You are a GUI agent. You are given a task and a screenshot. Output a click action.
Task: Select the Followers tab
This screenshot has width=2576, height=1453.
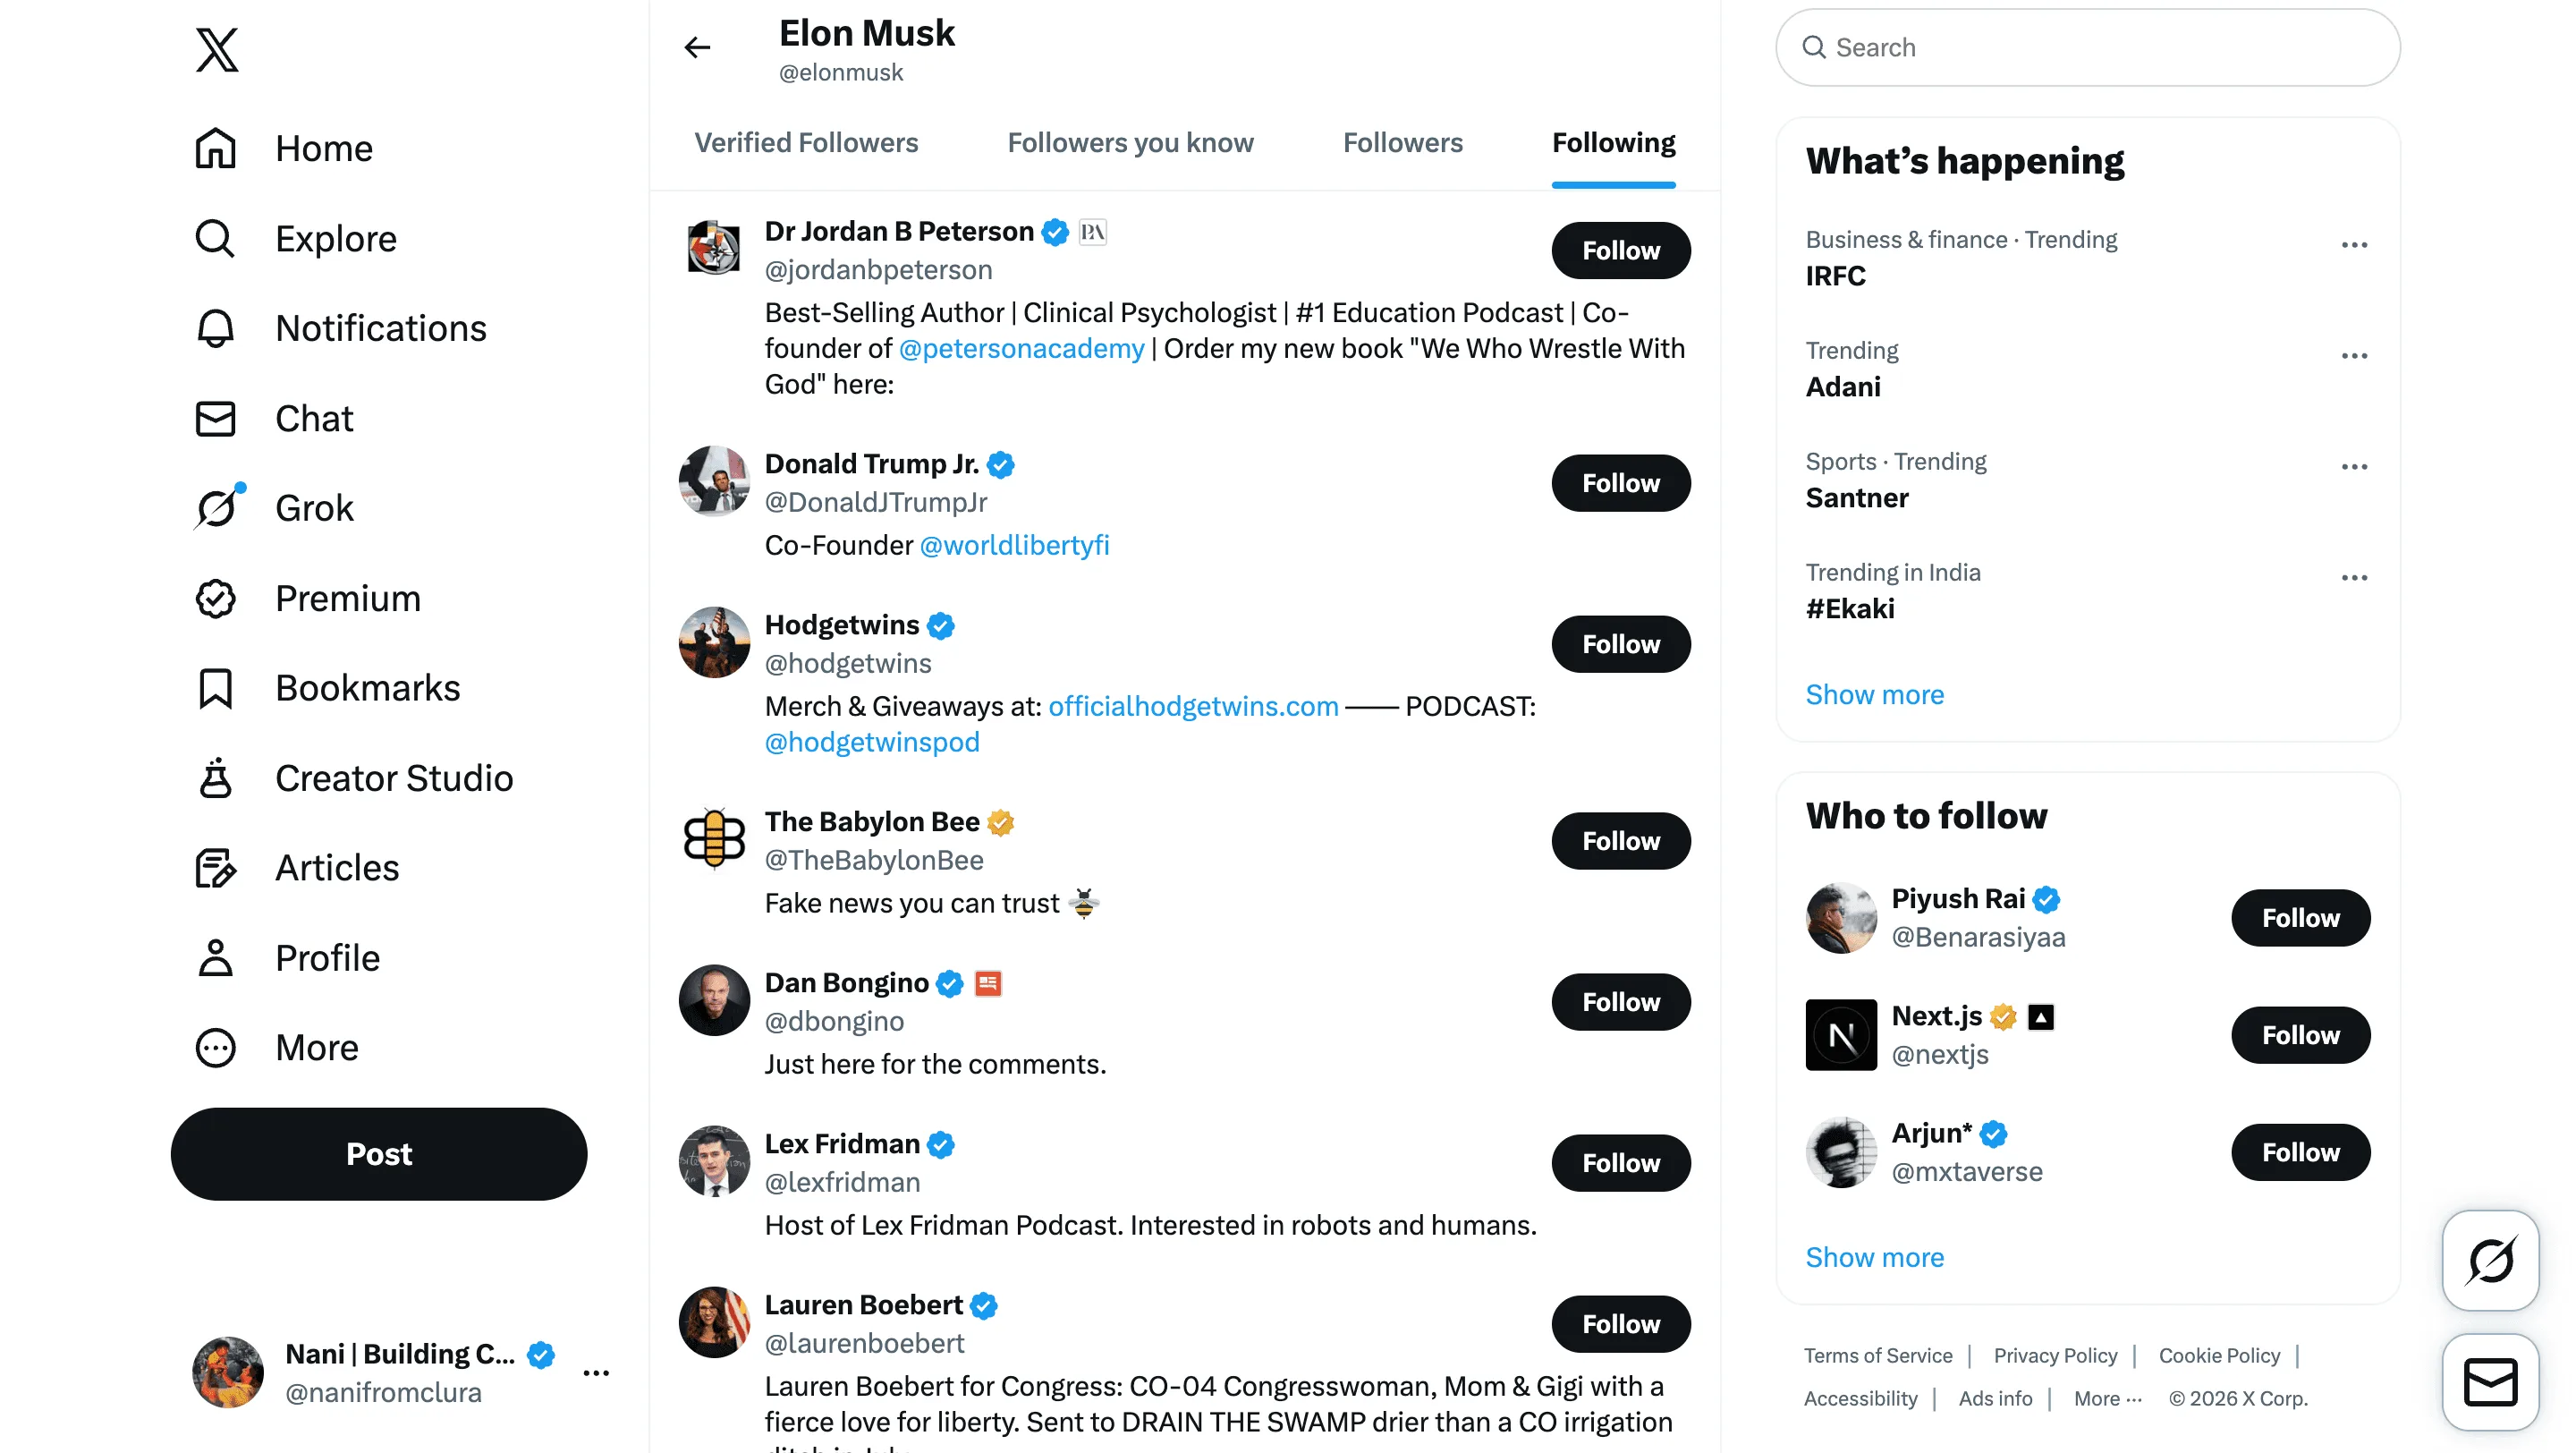(1403, 143)
